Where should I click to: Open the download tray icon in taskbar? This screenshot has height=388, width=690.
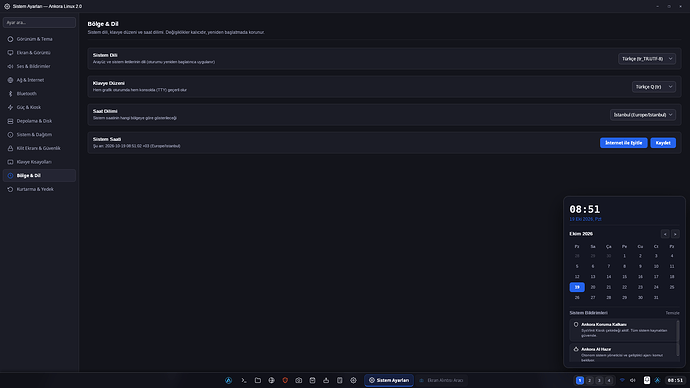pyautogui.click(x=326, y=381)
